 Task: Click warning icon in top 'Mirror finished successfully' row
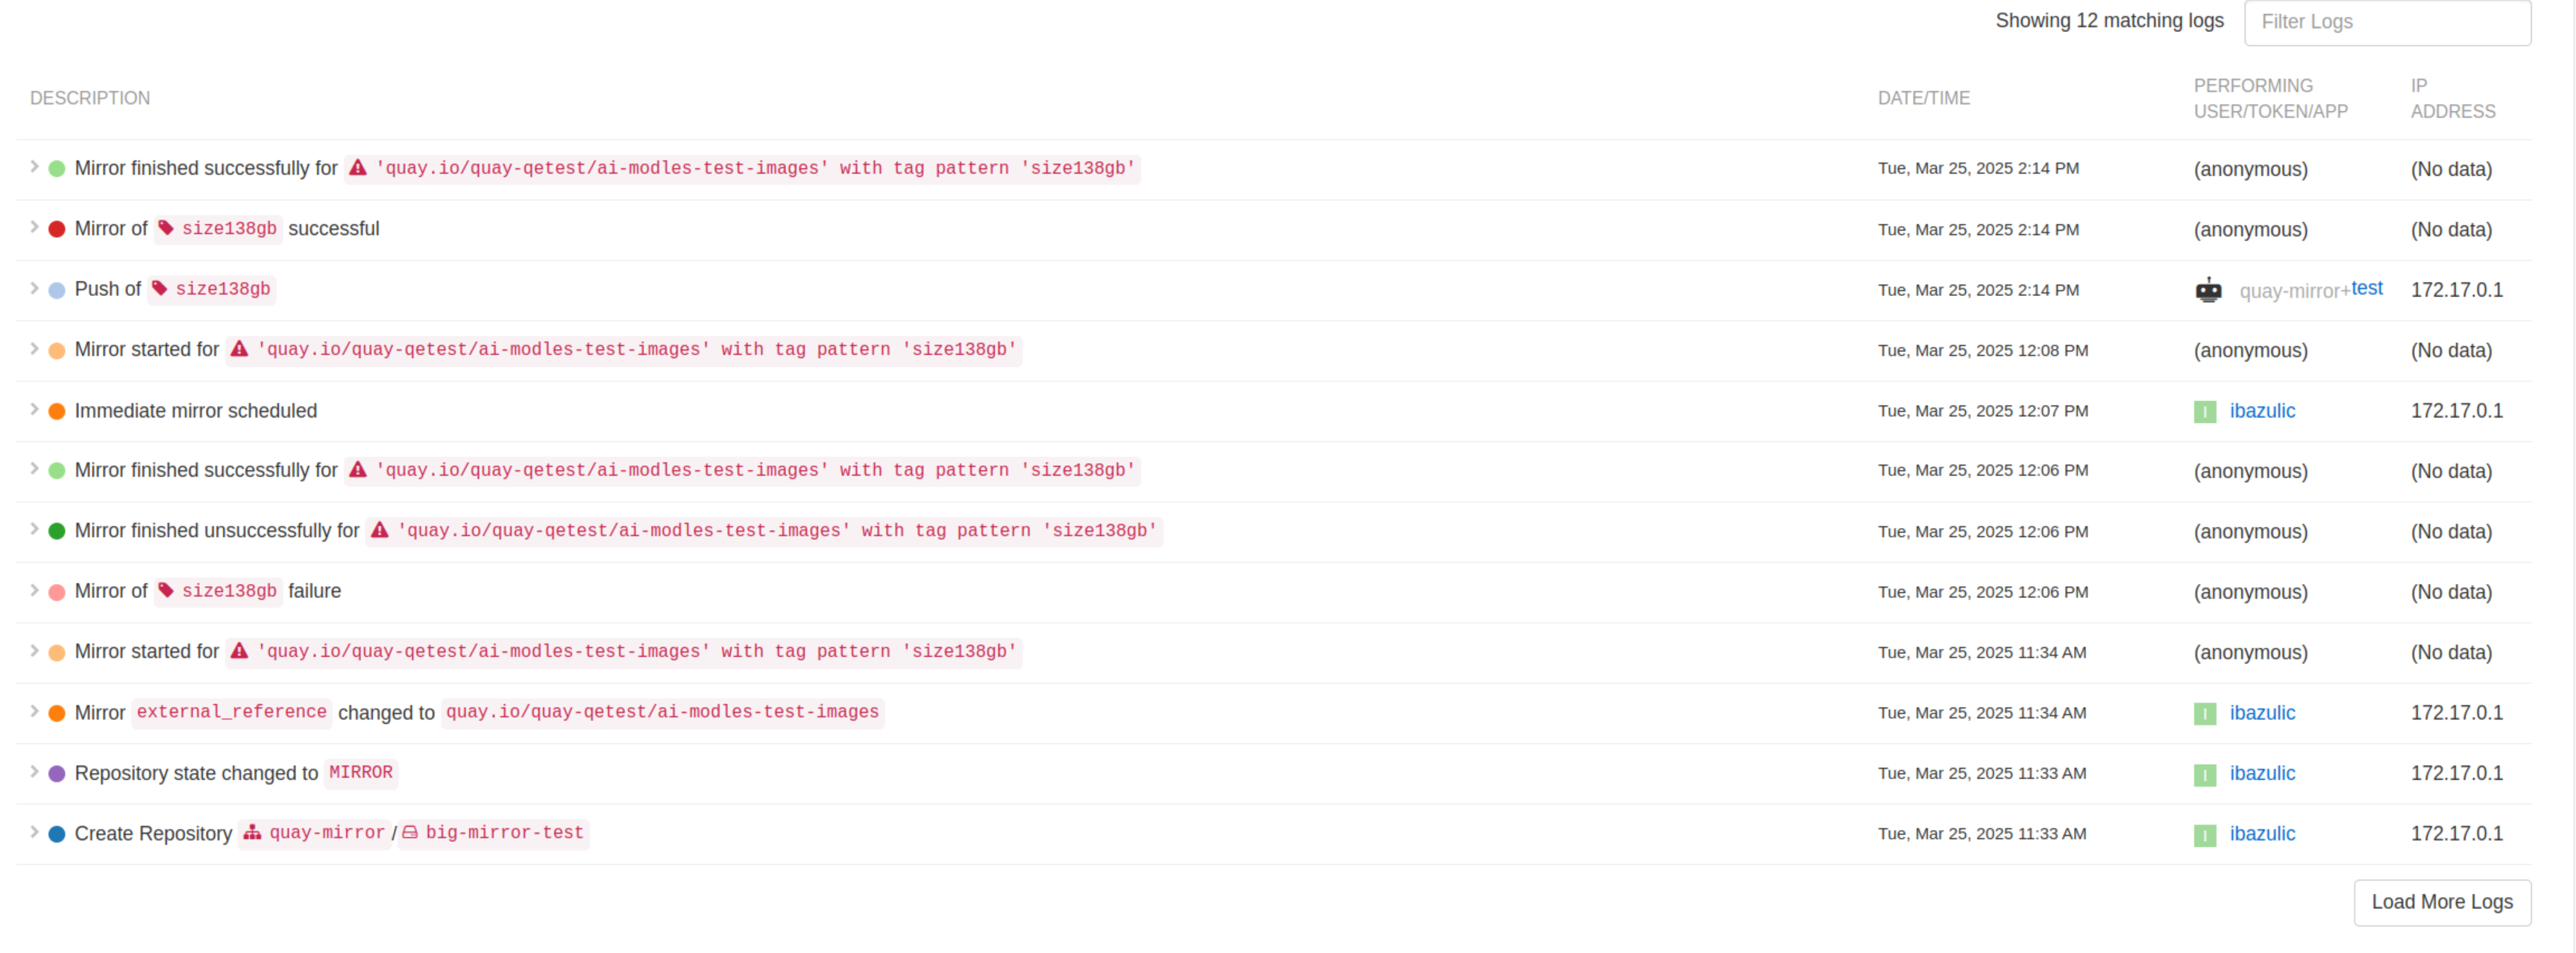point(358,168)
